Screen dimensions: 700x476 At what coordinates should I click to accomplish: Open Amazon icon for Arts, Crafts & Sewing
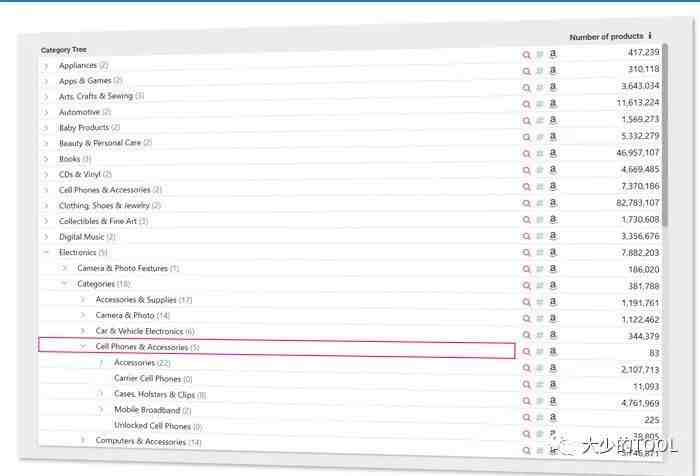pyautogui.click(x=553, y=87)
